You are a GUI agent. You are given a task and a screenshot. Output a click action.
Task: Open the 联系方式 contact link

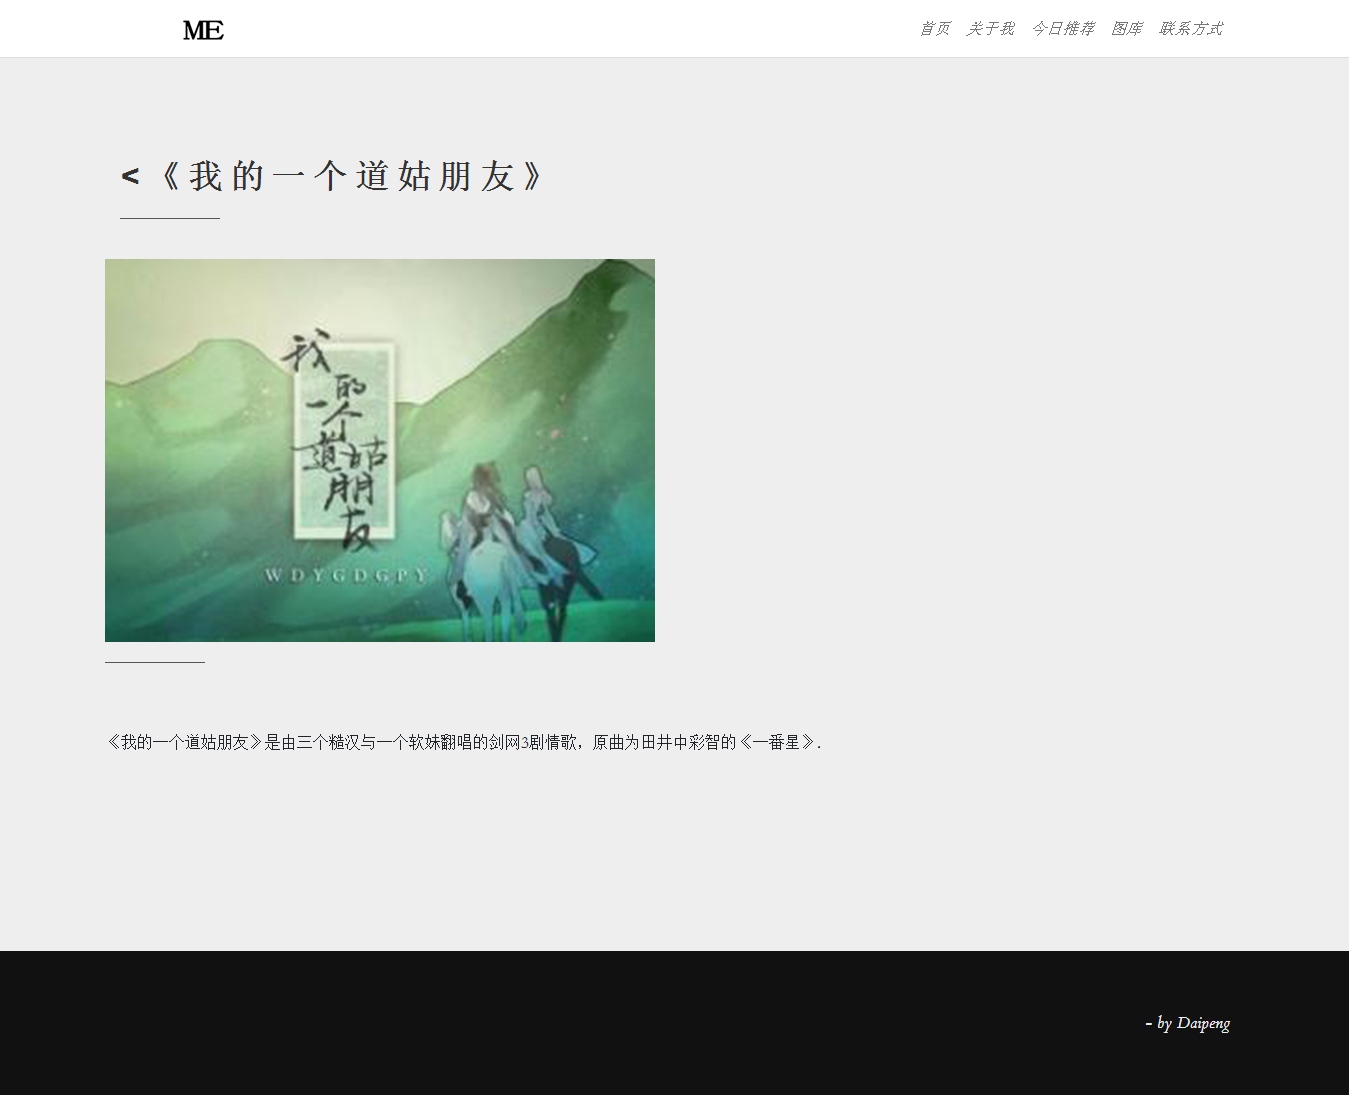point(1190,28)
